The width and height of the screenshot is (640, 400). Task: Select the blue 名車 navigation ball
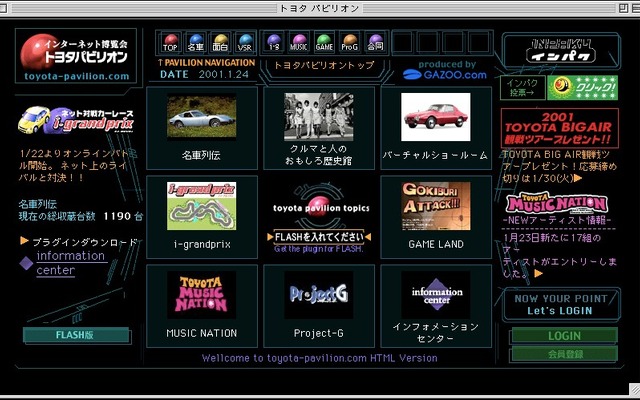[x=196, y=42]
